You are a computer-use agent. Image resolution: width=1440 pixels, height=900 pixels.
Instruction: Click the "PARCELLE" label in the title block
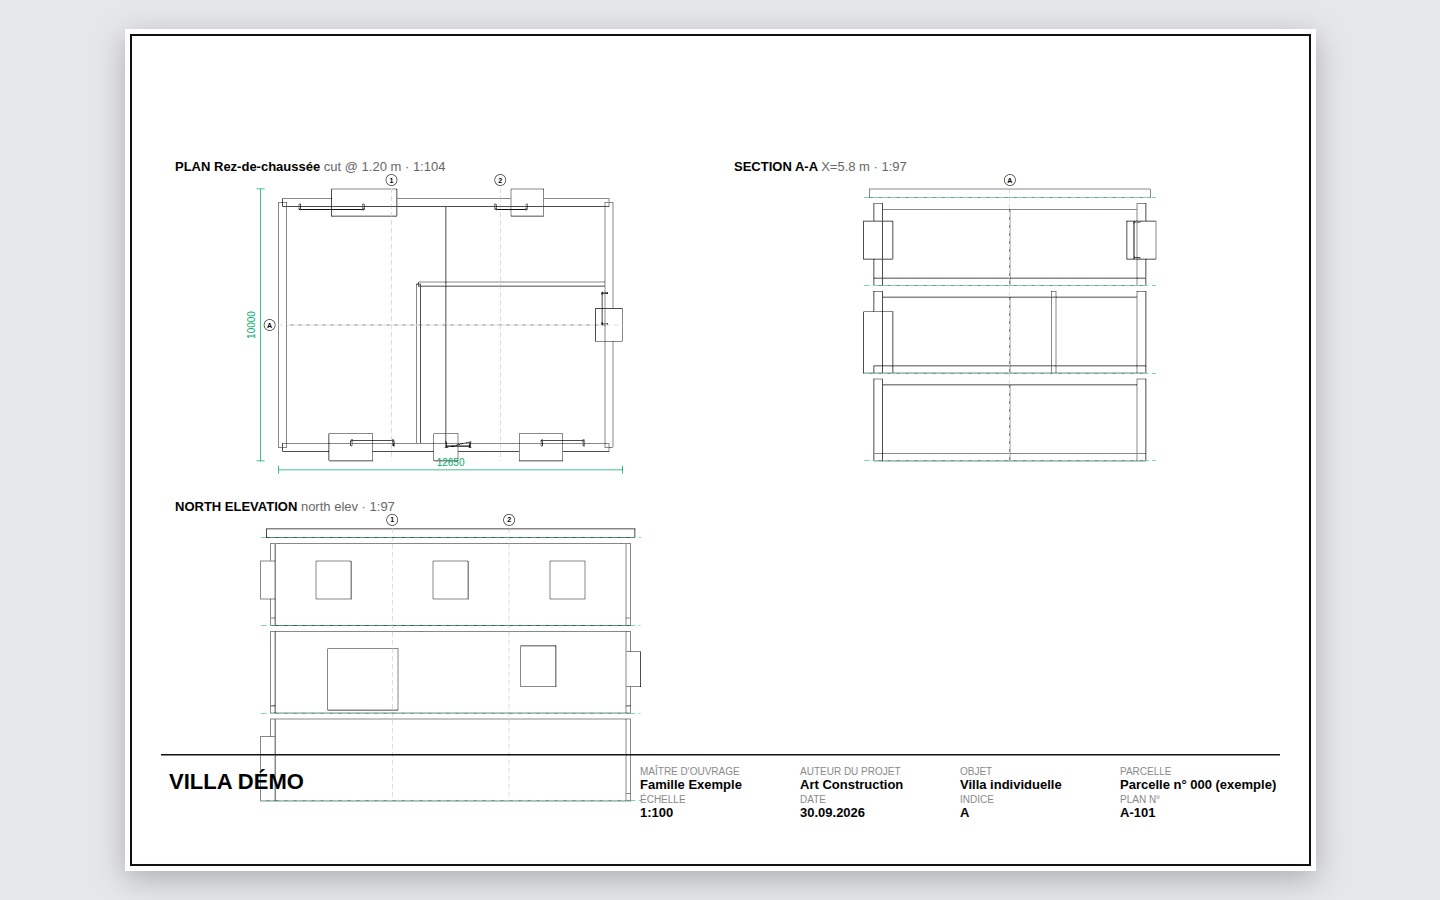click(1145, 771)
